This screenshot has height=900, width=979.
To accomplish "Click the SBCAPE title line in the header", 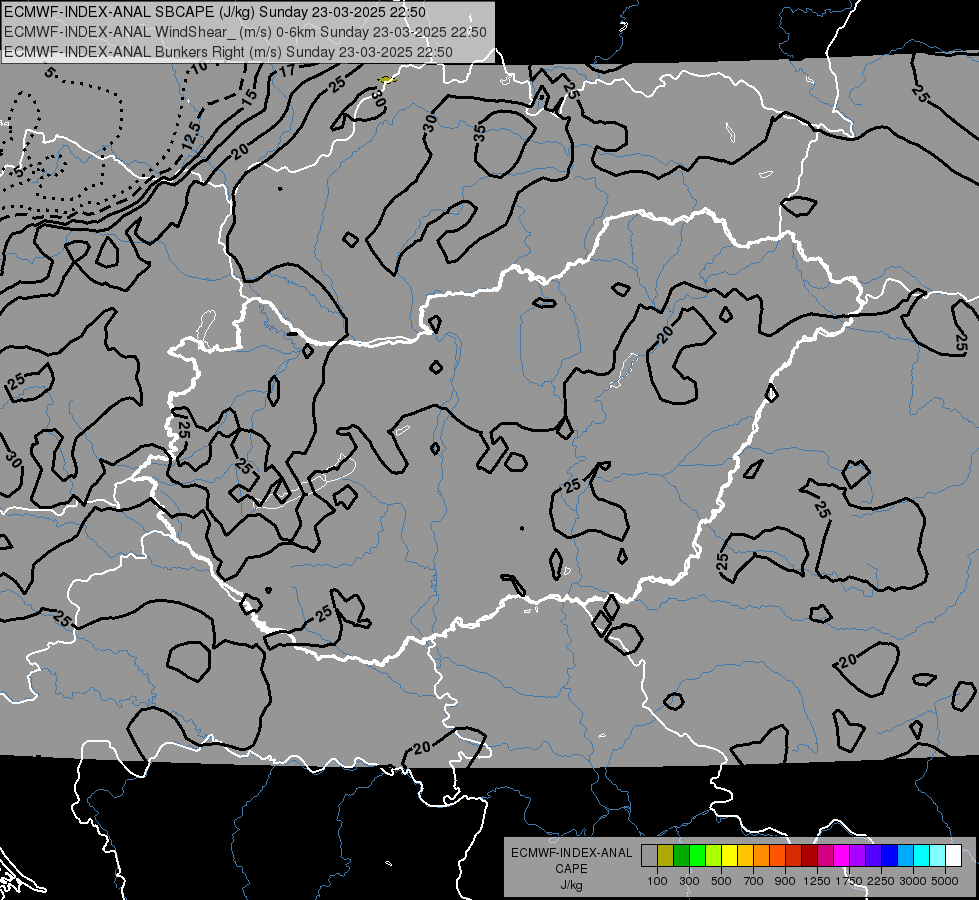I will pyautogui.click(x=215, y=12).
